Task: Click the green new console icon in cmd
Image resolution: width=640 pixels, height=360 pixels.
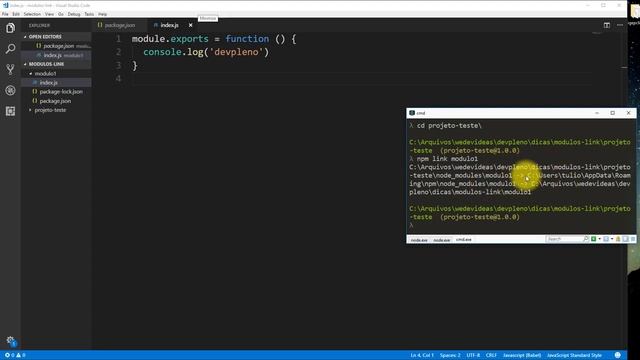Action: coord(594,239)
